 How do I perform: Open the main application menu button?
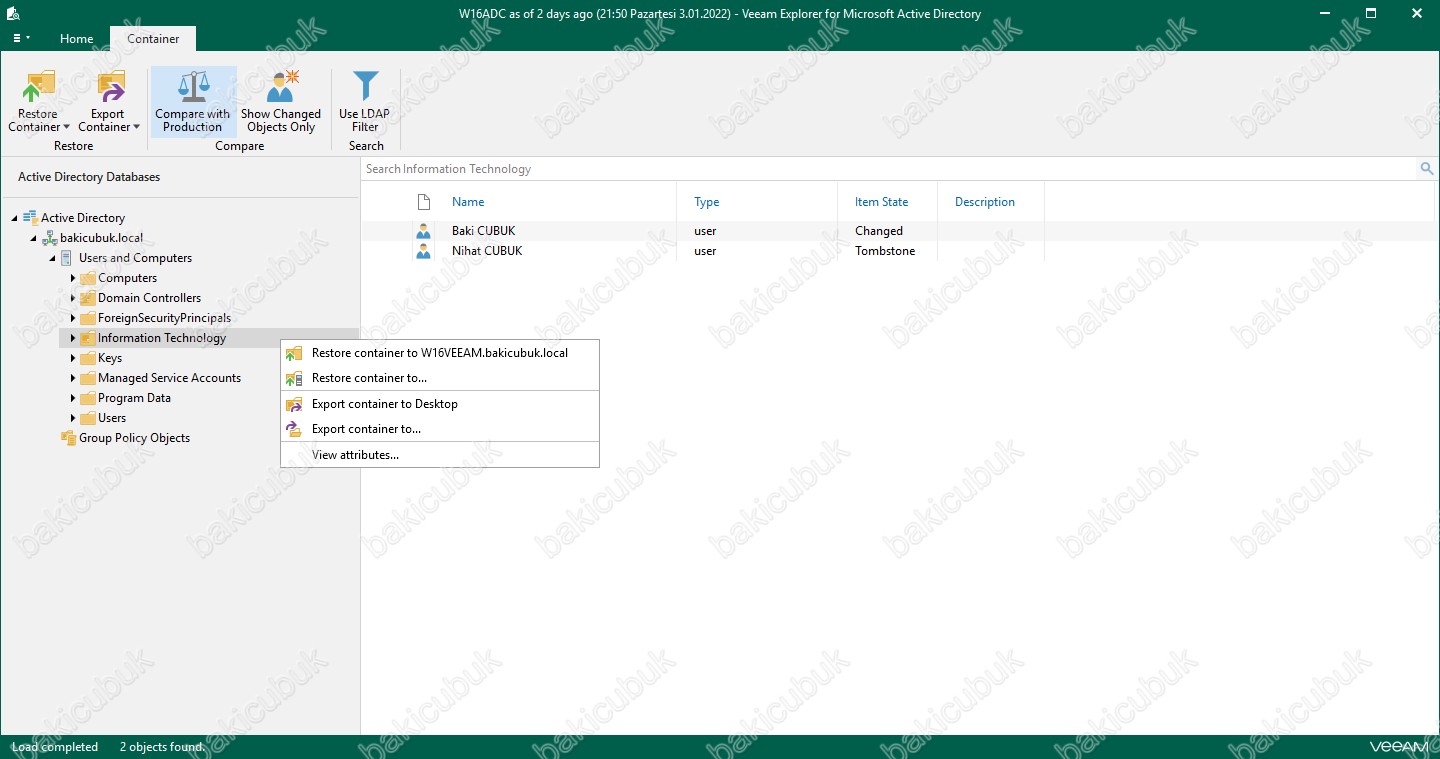(x=21, y=39)
